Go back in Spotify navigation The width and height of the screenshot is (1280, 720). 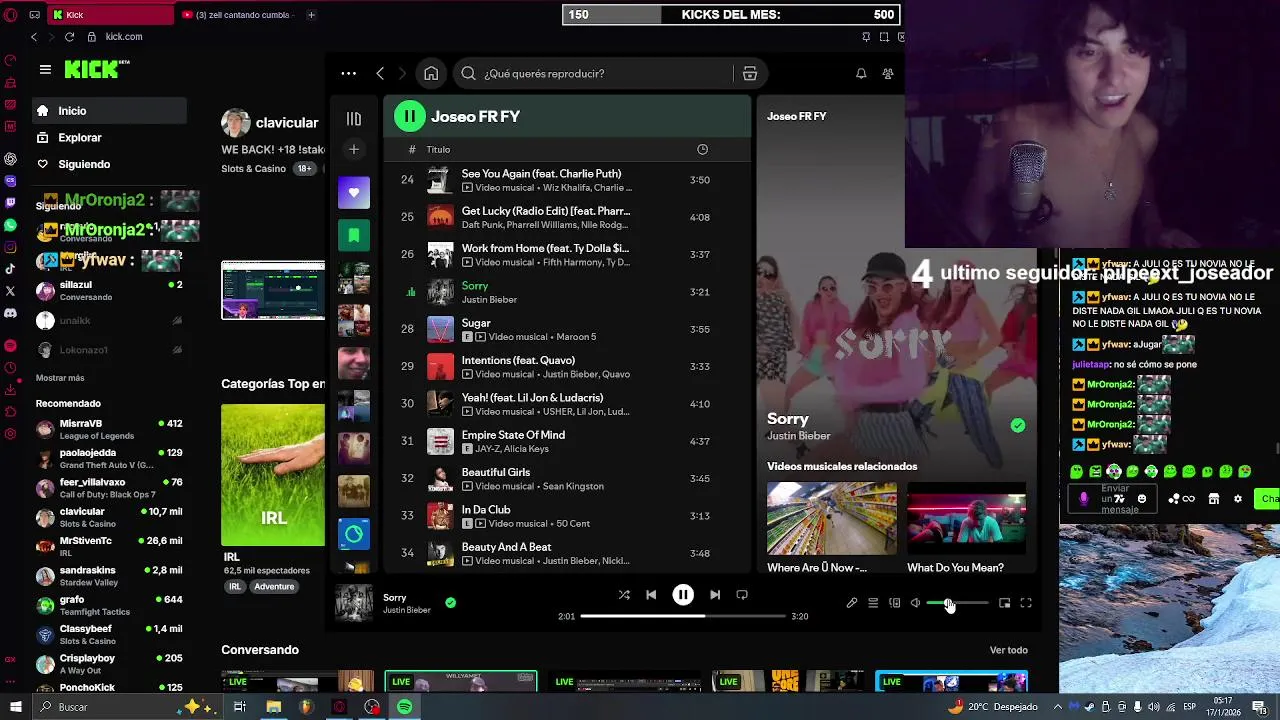tap(380, 73)
